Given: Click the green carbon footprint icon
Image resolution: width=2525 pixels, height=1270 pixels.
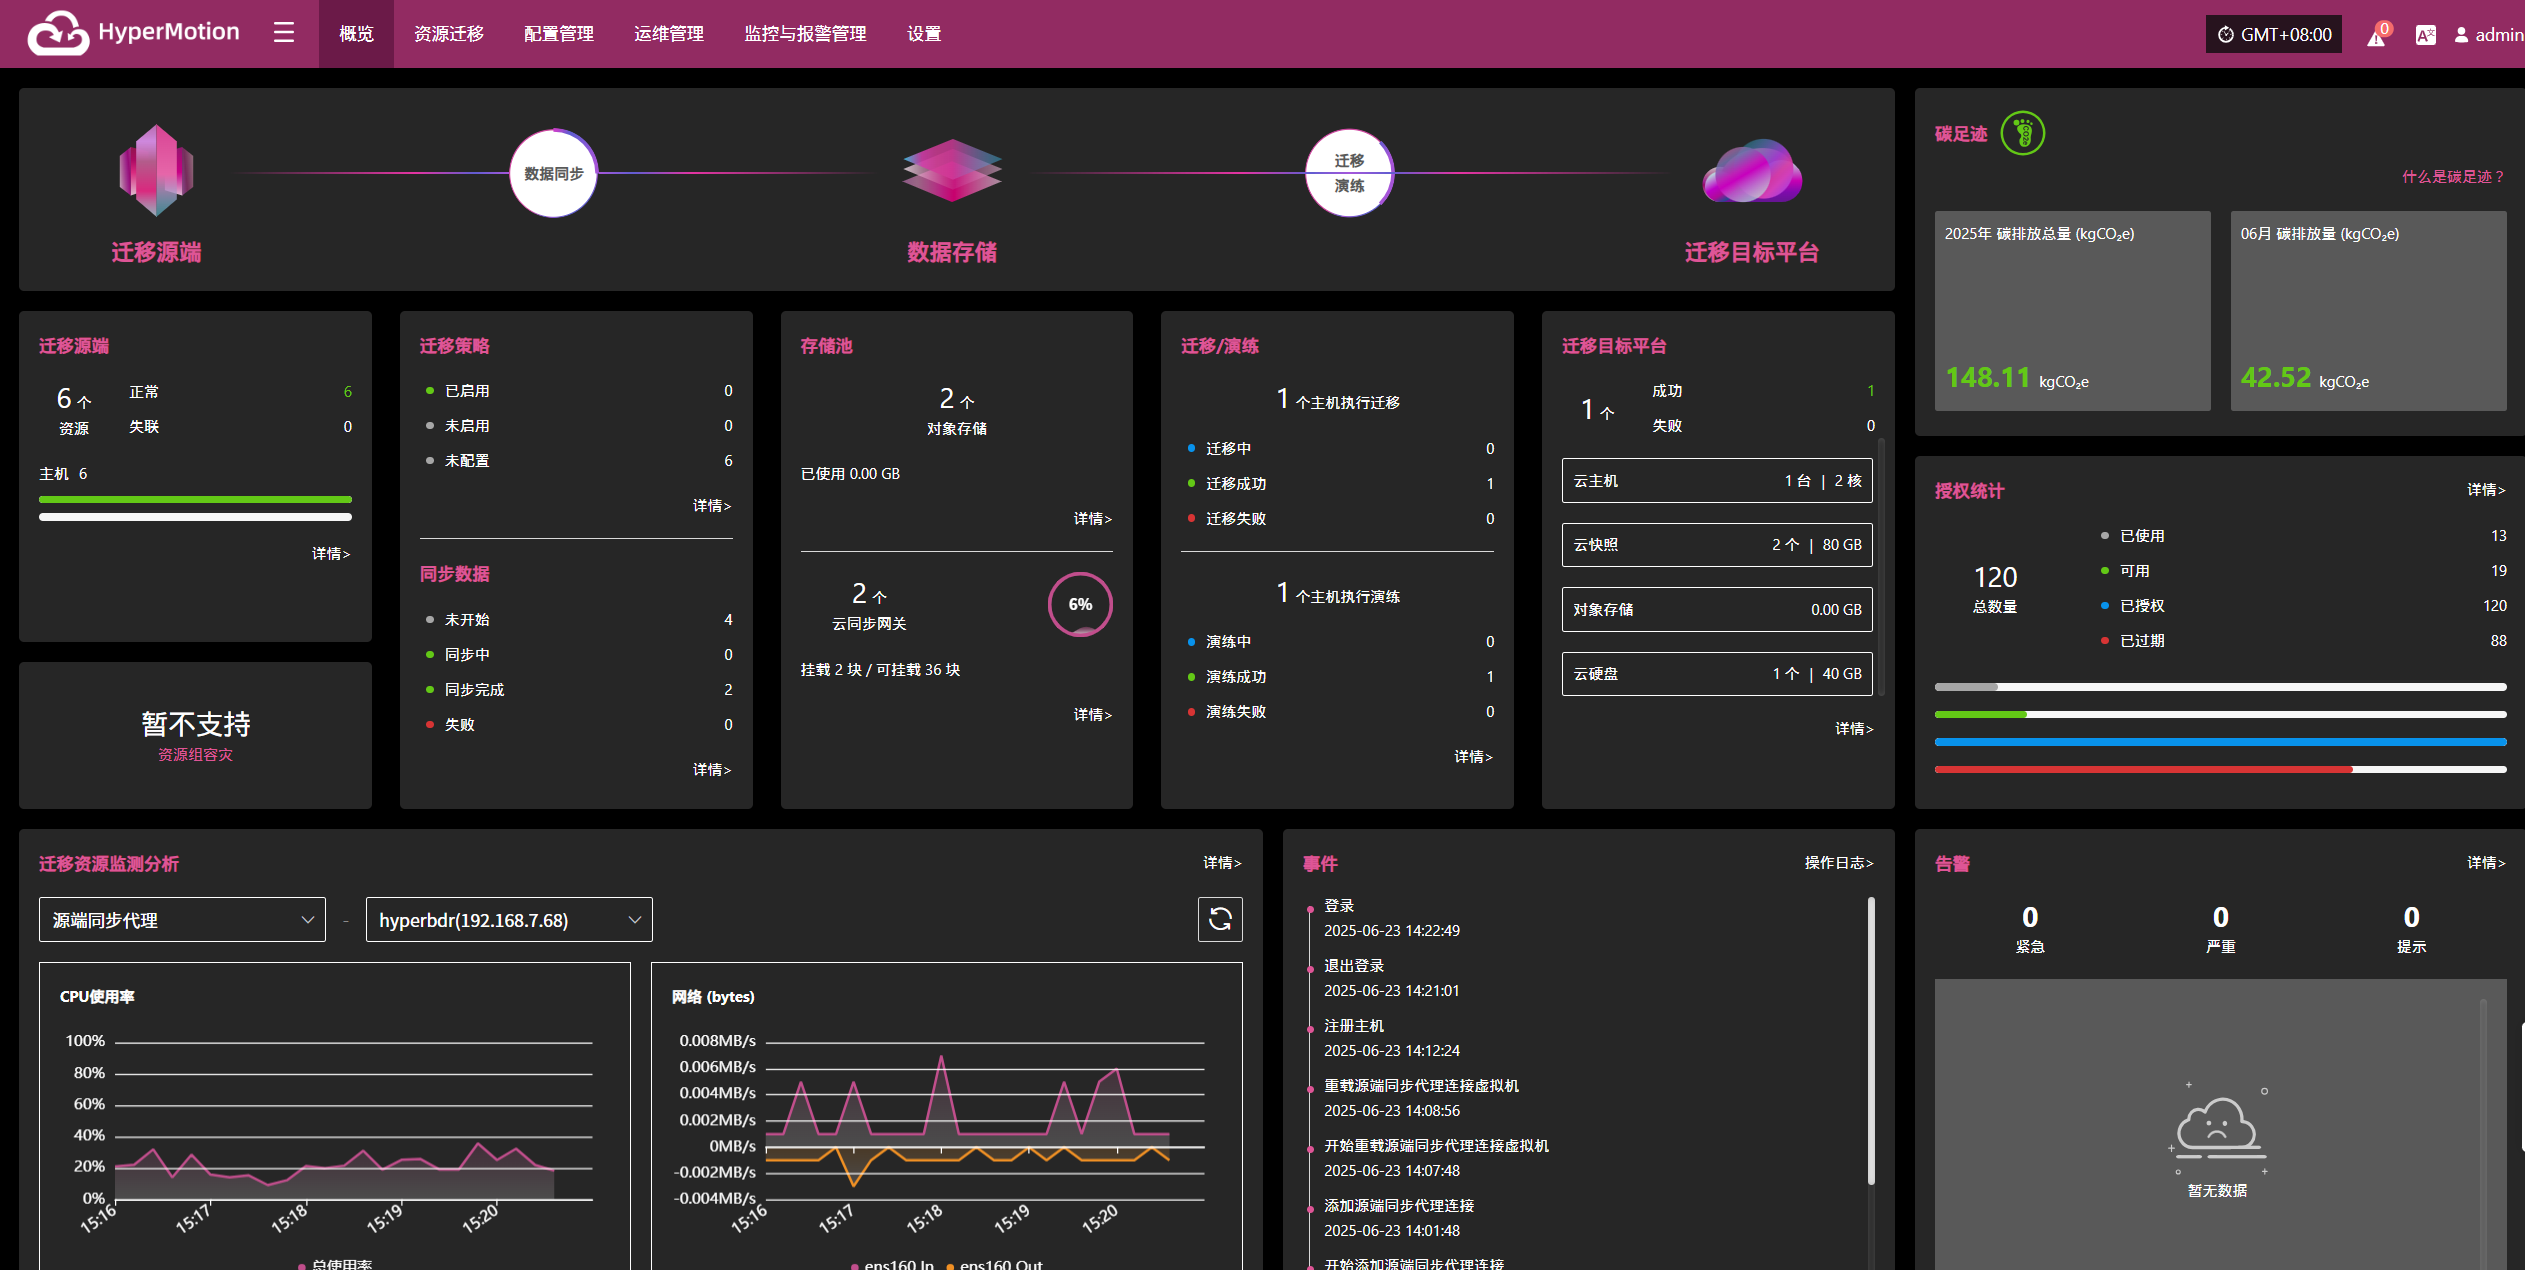Looking at the screenshot, I should 2023,133.
